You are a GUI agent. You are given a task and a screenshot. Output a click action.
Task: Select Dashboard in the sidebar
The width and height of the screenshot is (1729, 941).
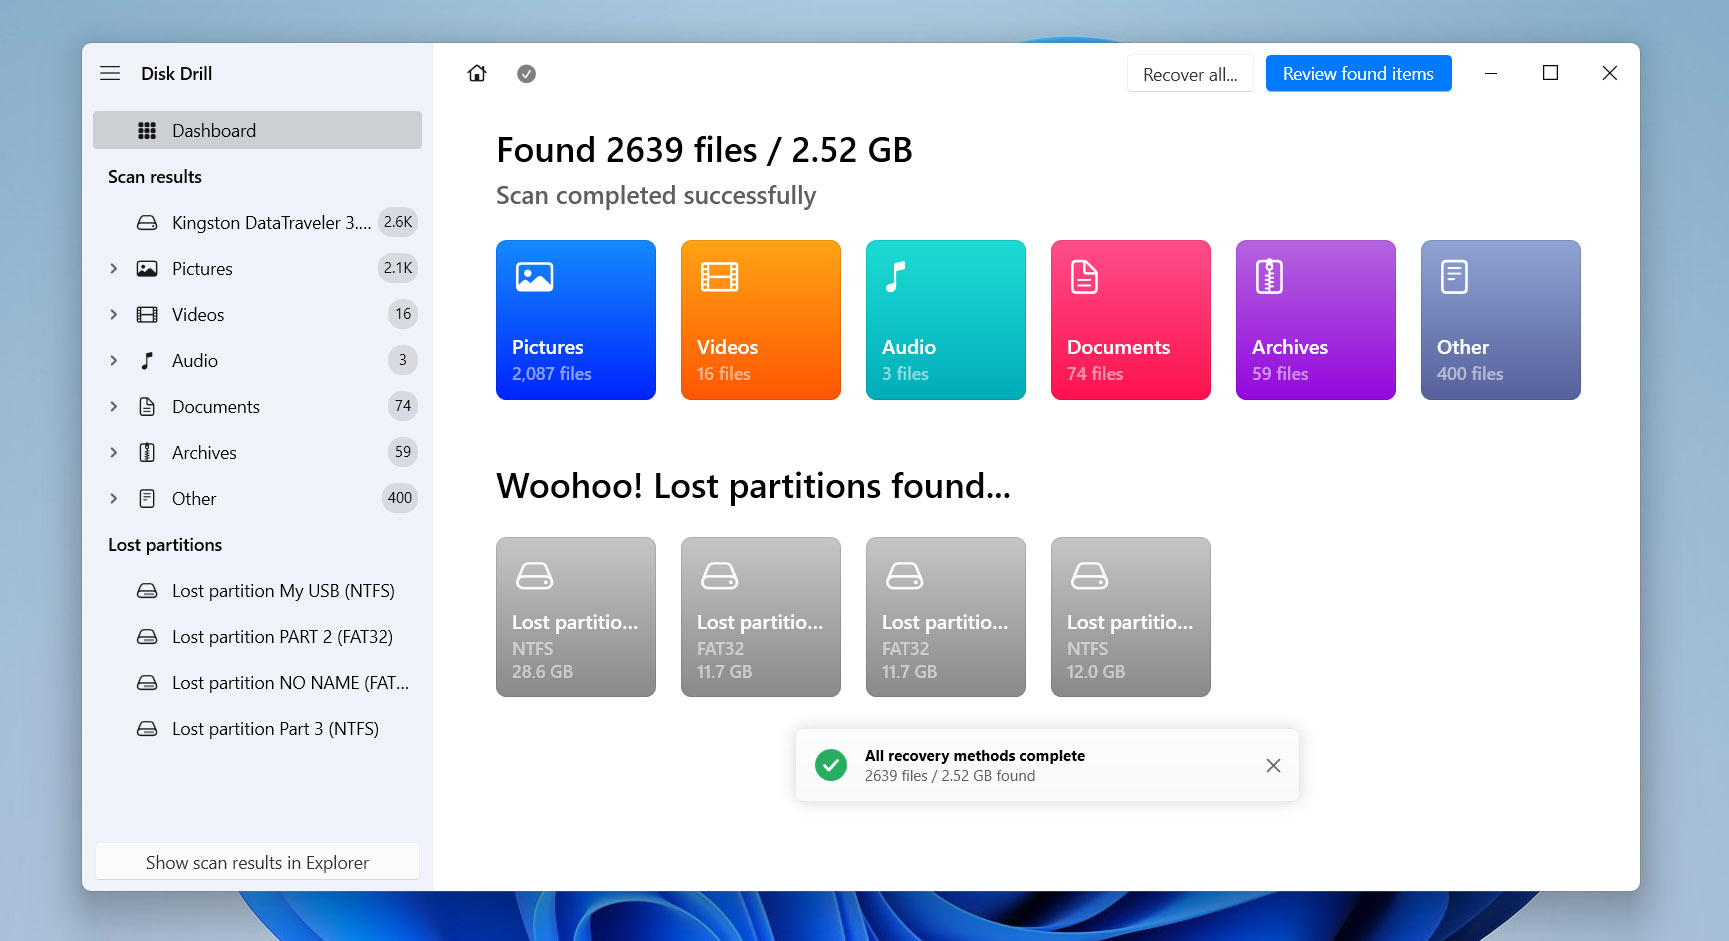[257, 130]
